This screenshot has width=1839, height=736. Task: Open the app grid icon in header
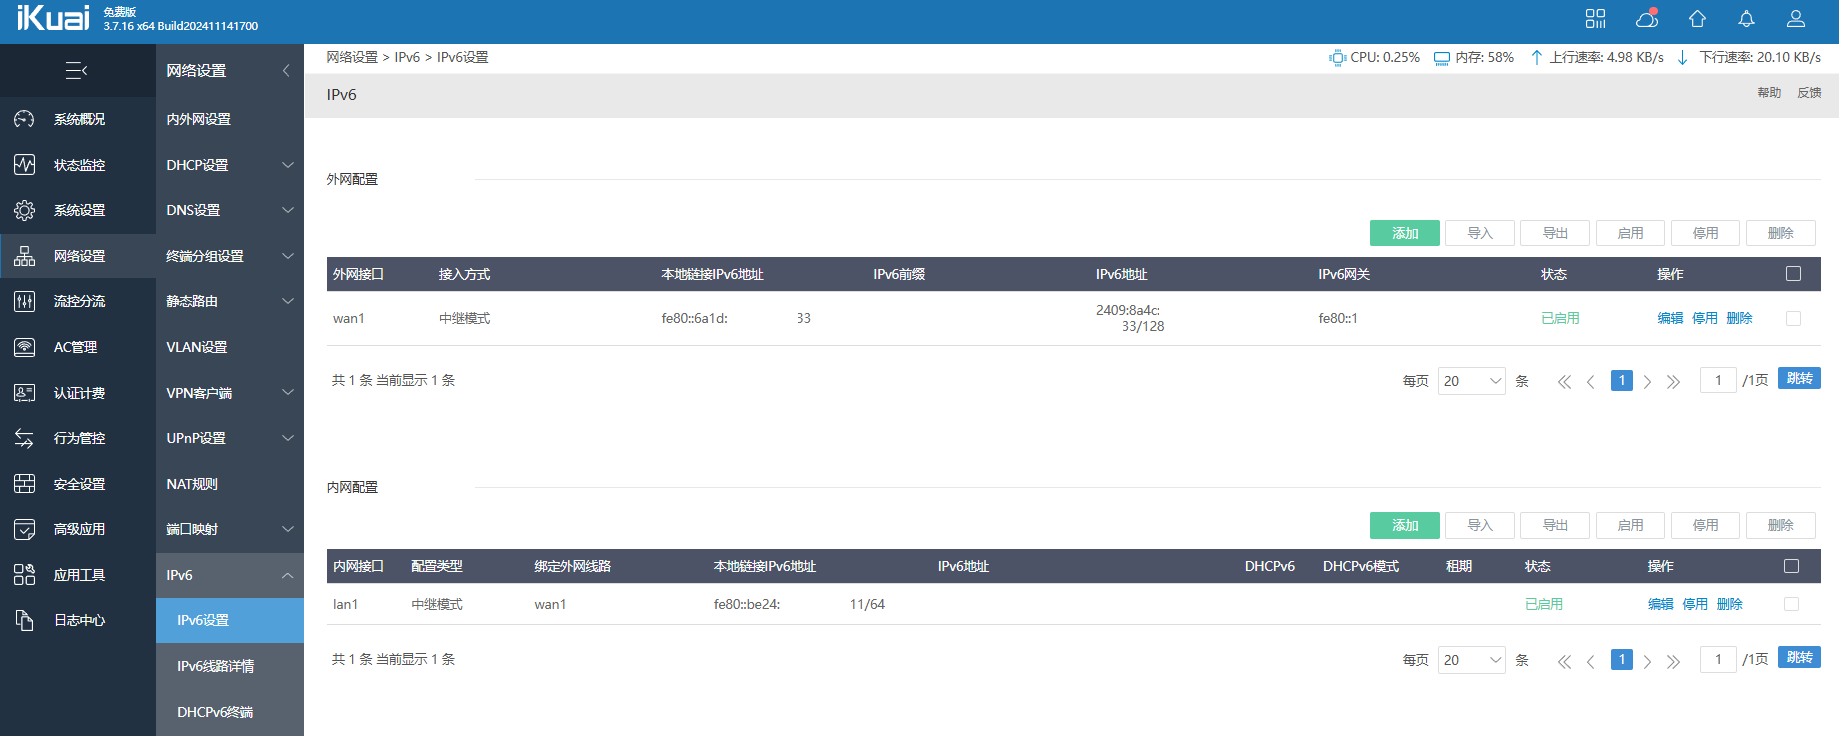pos(1595,19)
